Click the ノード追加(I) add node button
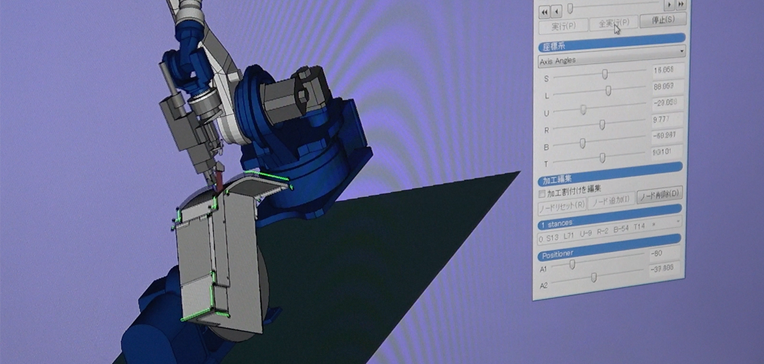The height and width of the screenshot is (364, 764). 611,200
